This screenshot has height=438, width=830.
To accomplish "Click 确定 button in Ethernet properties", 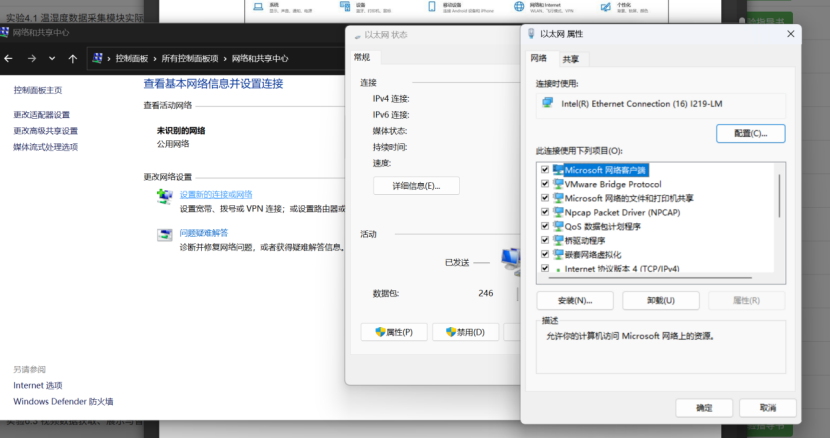I will coord(704,408).
